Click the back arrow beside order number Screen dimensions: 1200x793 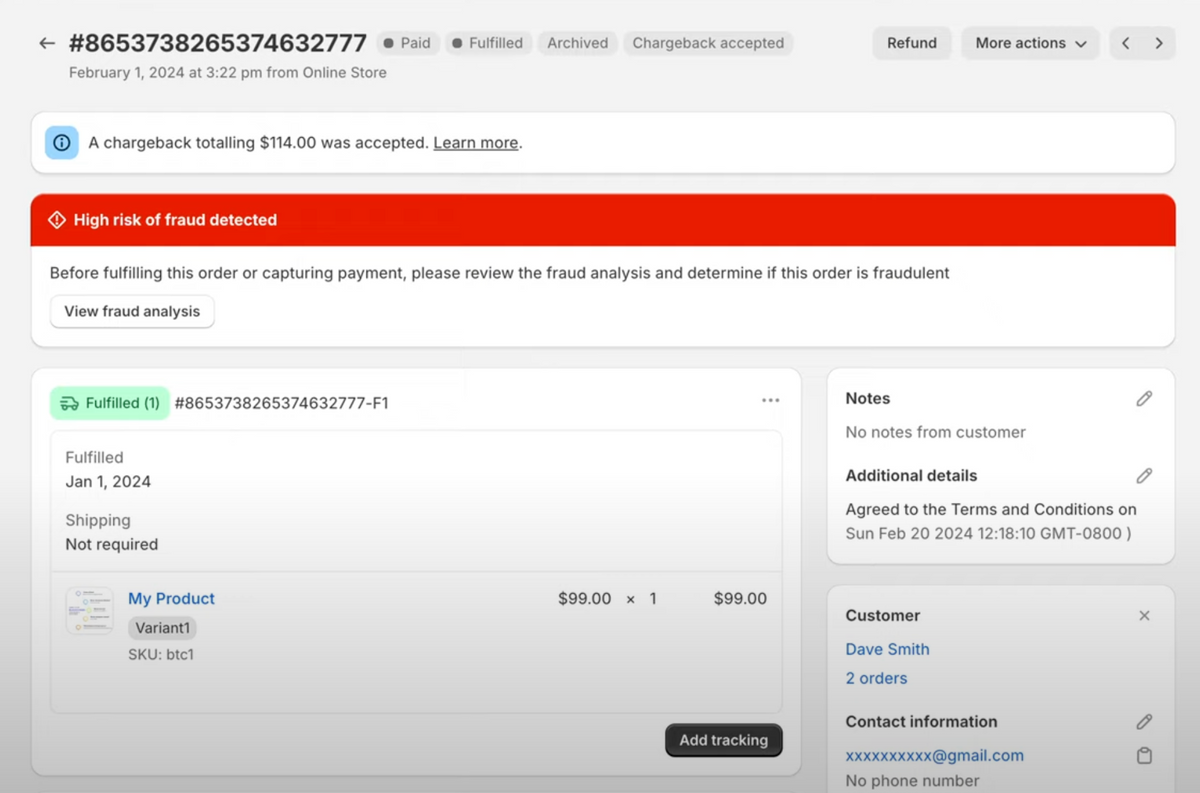(x=47, y=43)
